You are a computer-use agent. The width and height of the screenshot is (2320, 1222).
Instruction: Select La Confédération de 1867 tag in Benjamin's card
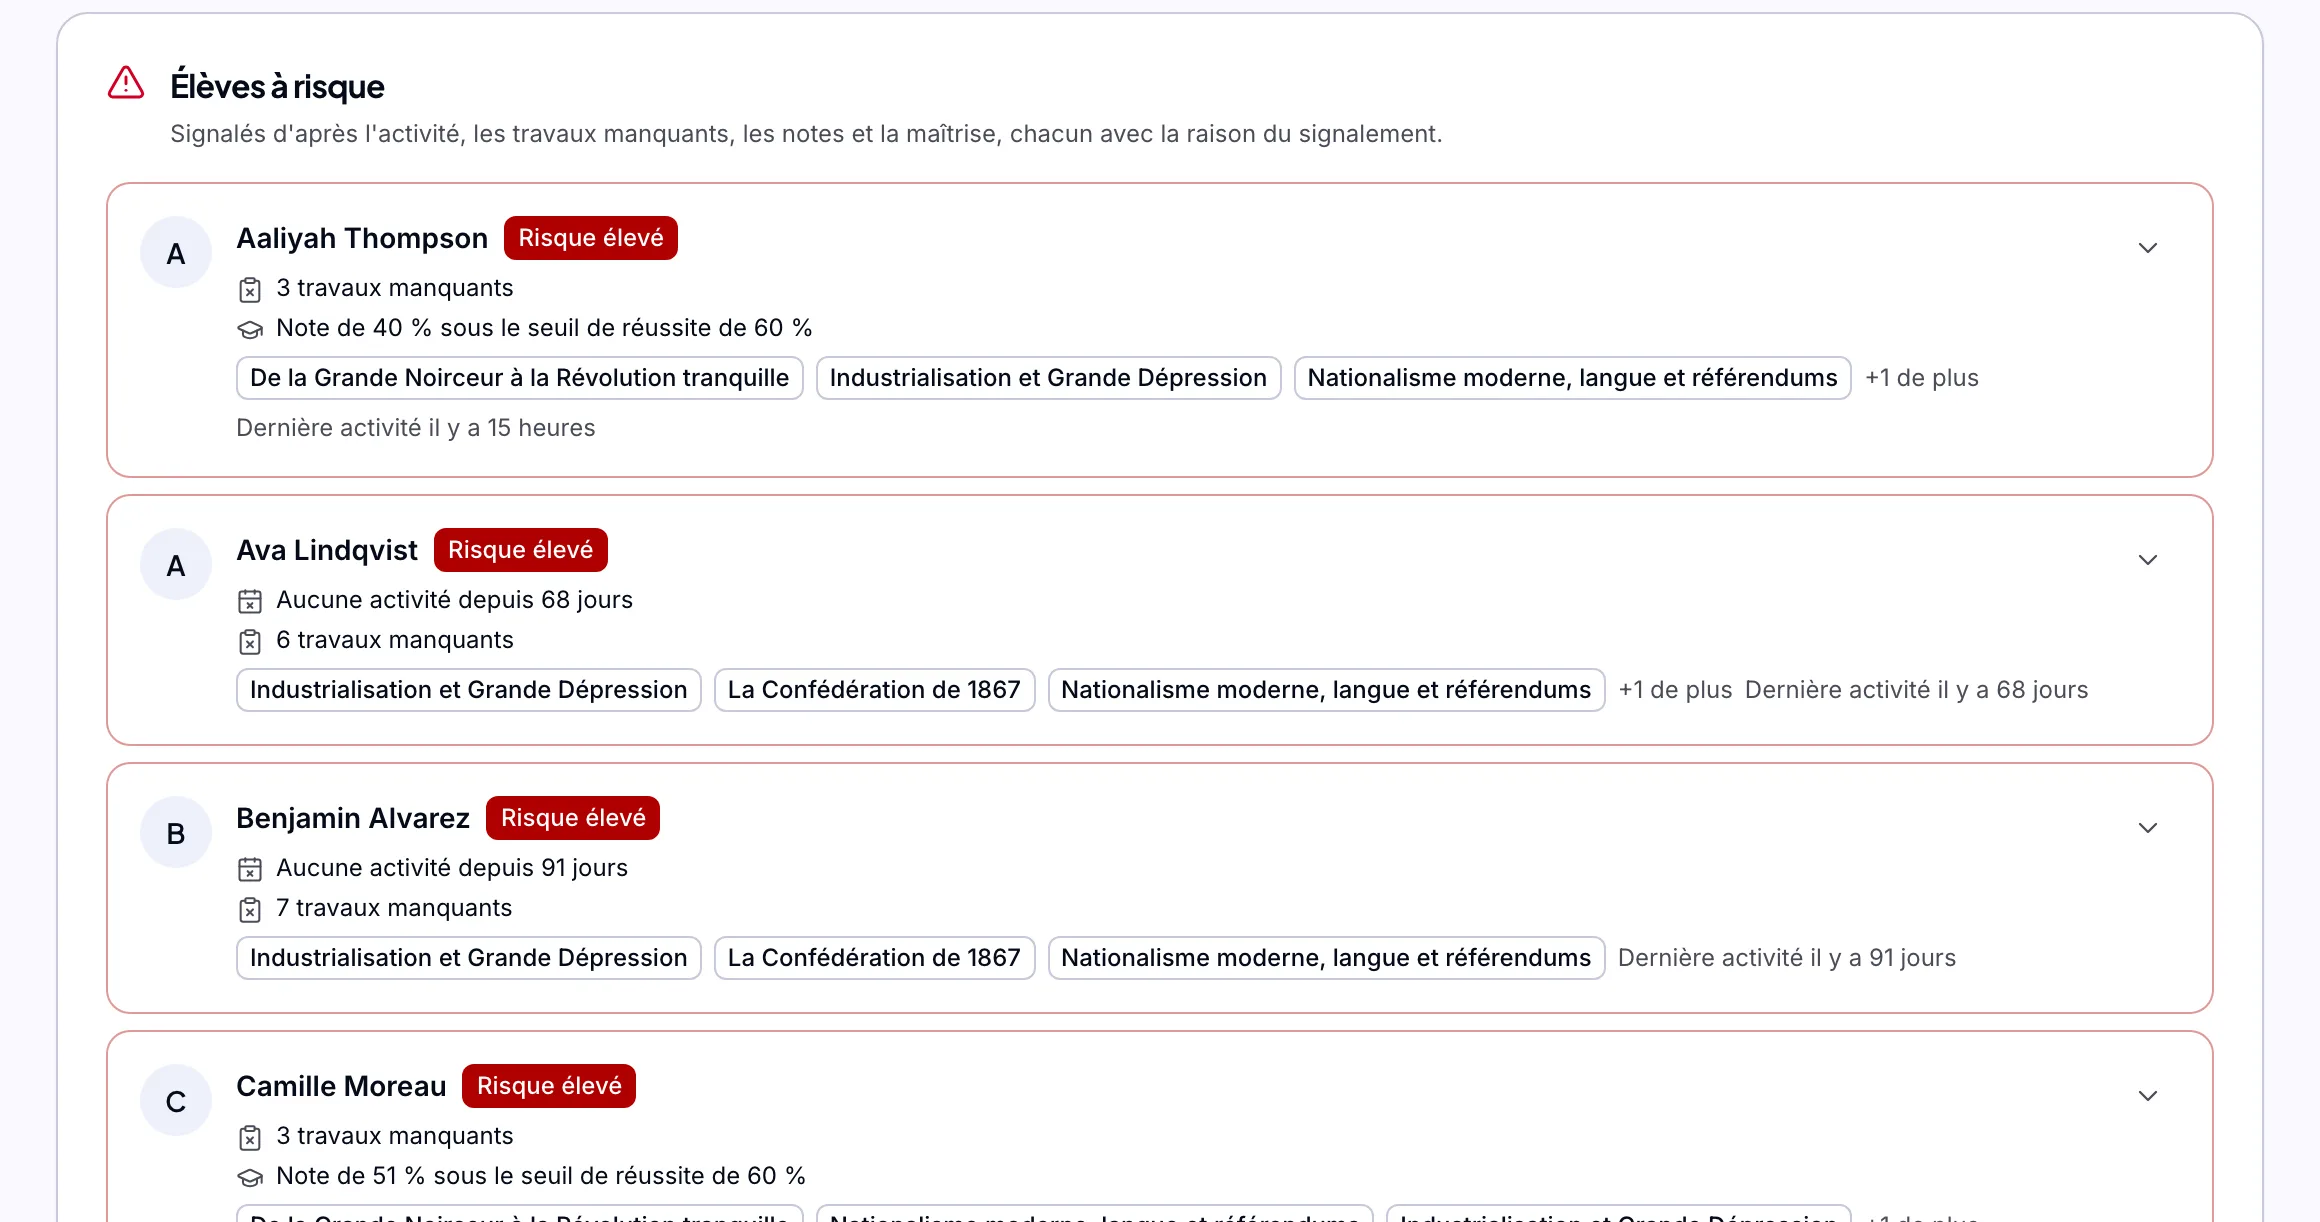coord(874,958)
